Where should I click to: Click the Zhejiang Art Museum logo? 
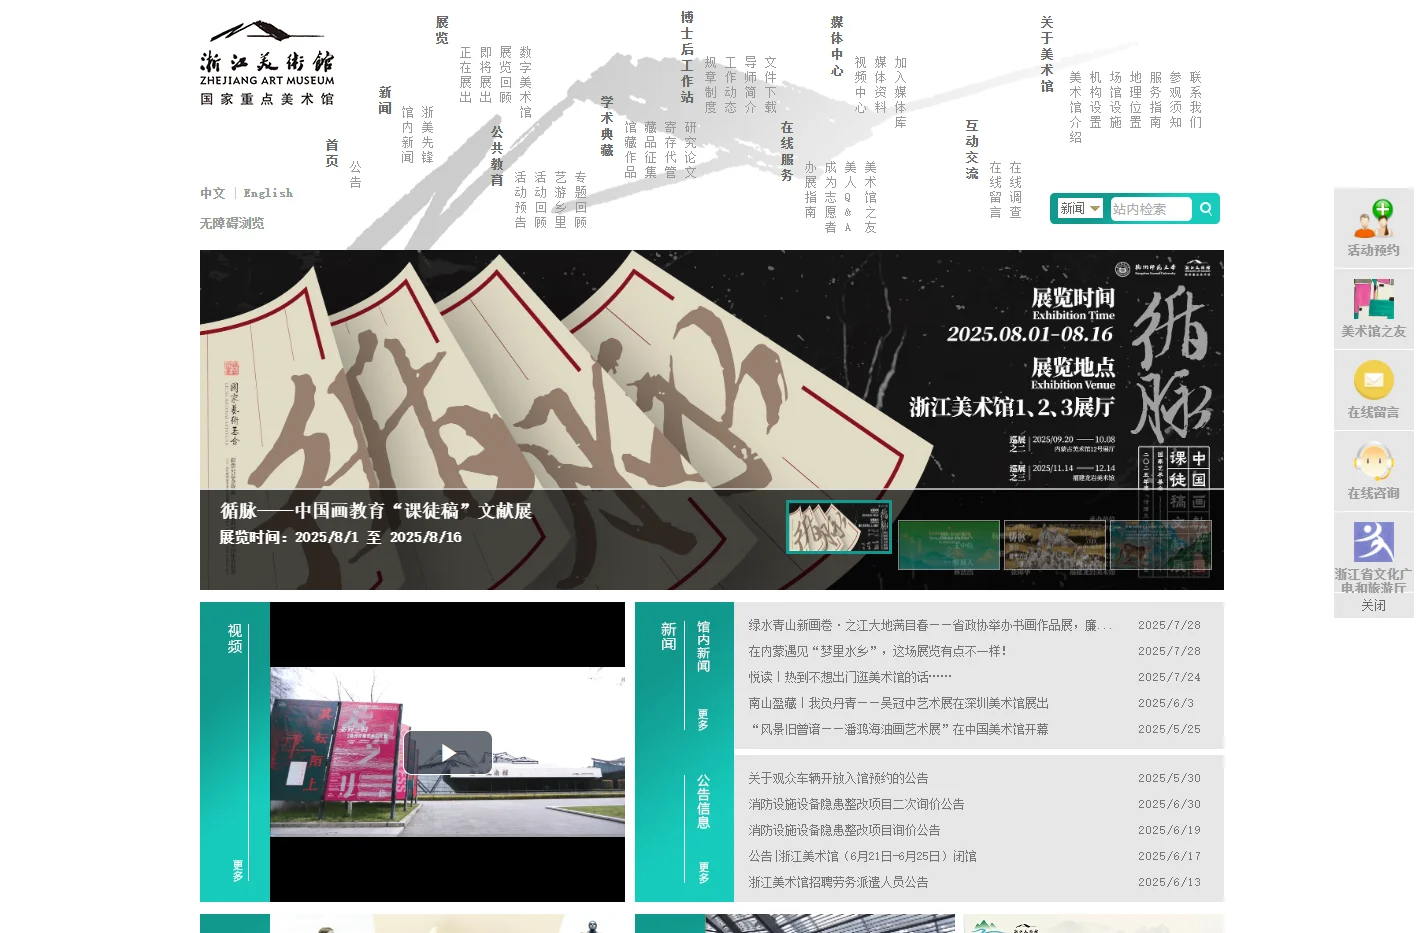click(267, 63)
